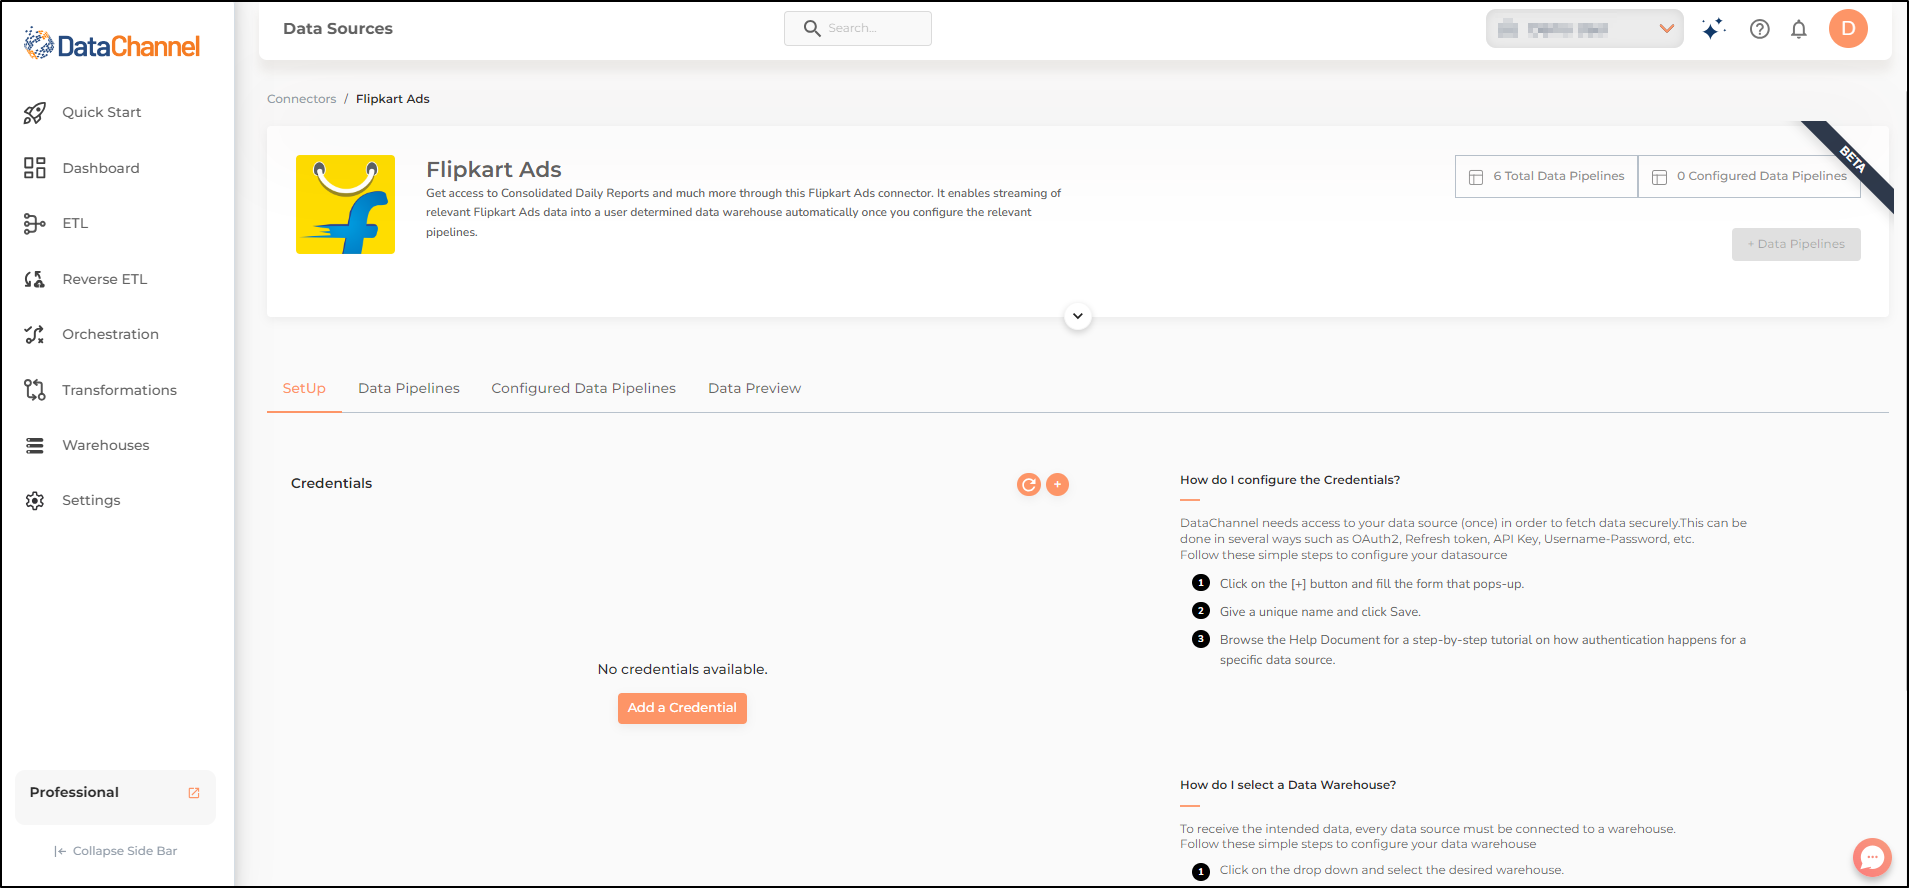Open Quick Start menu label
This screenshot has height=888, width=1909.
[102, 113]
